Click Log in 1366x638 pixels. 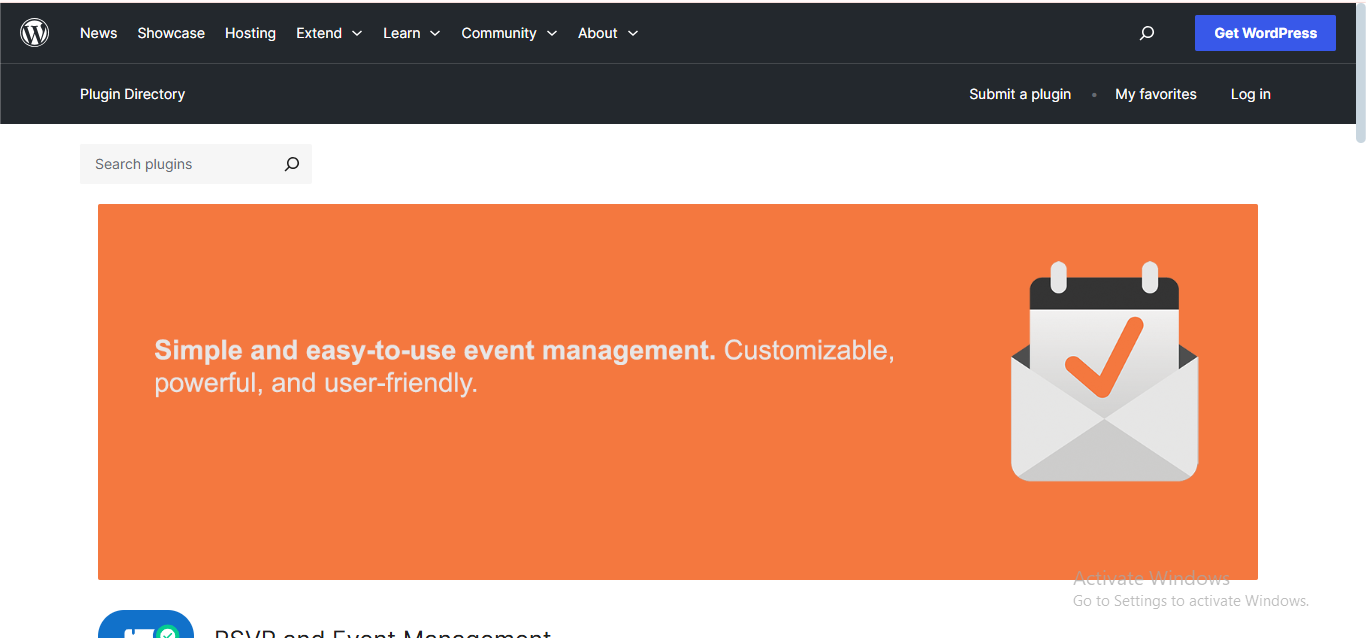pyautogui.click(x=1250, y=93)
